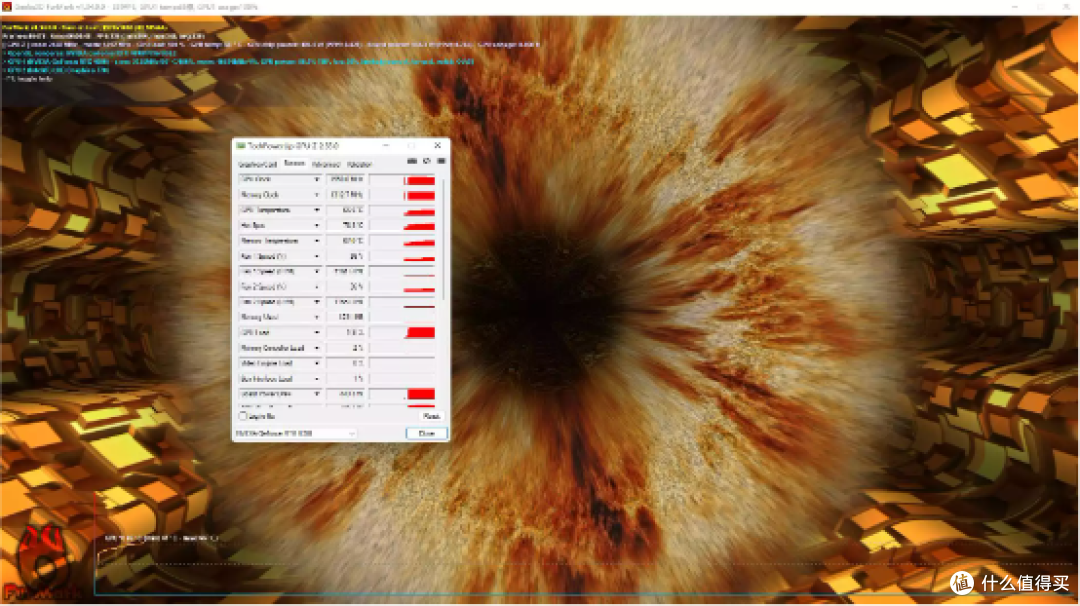Open the Advanced tab
The width and height of the screenshot is (1080, 606).
(x=326, y=165)
